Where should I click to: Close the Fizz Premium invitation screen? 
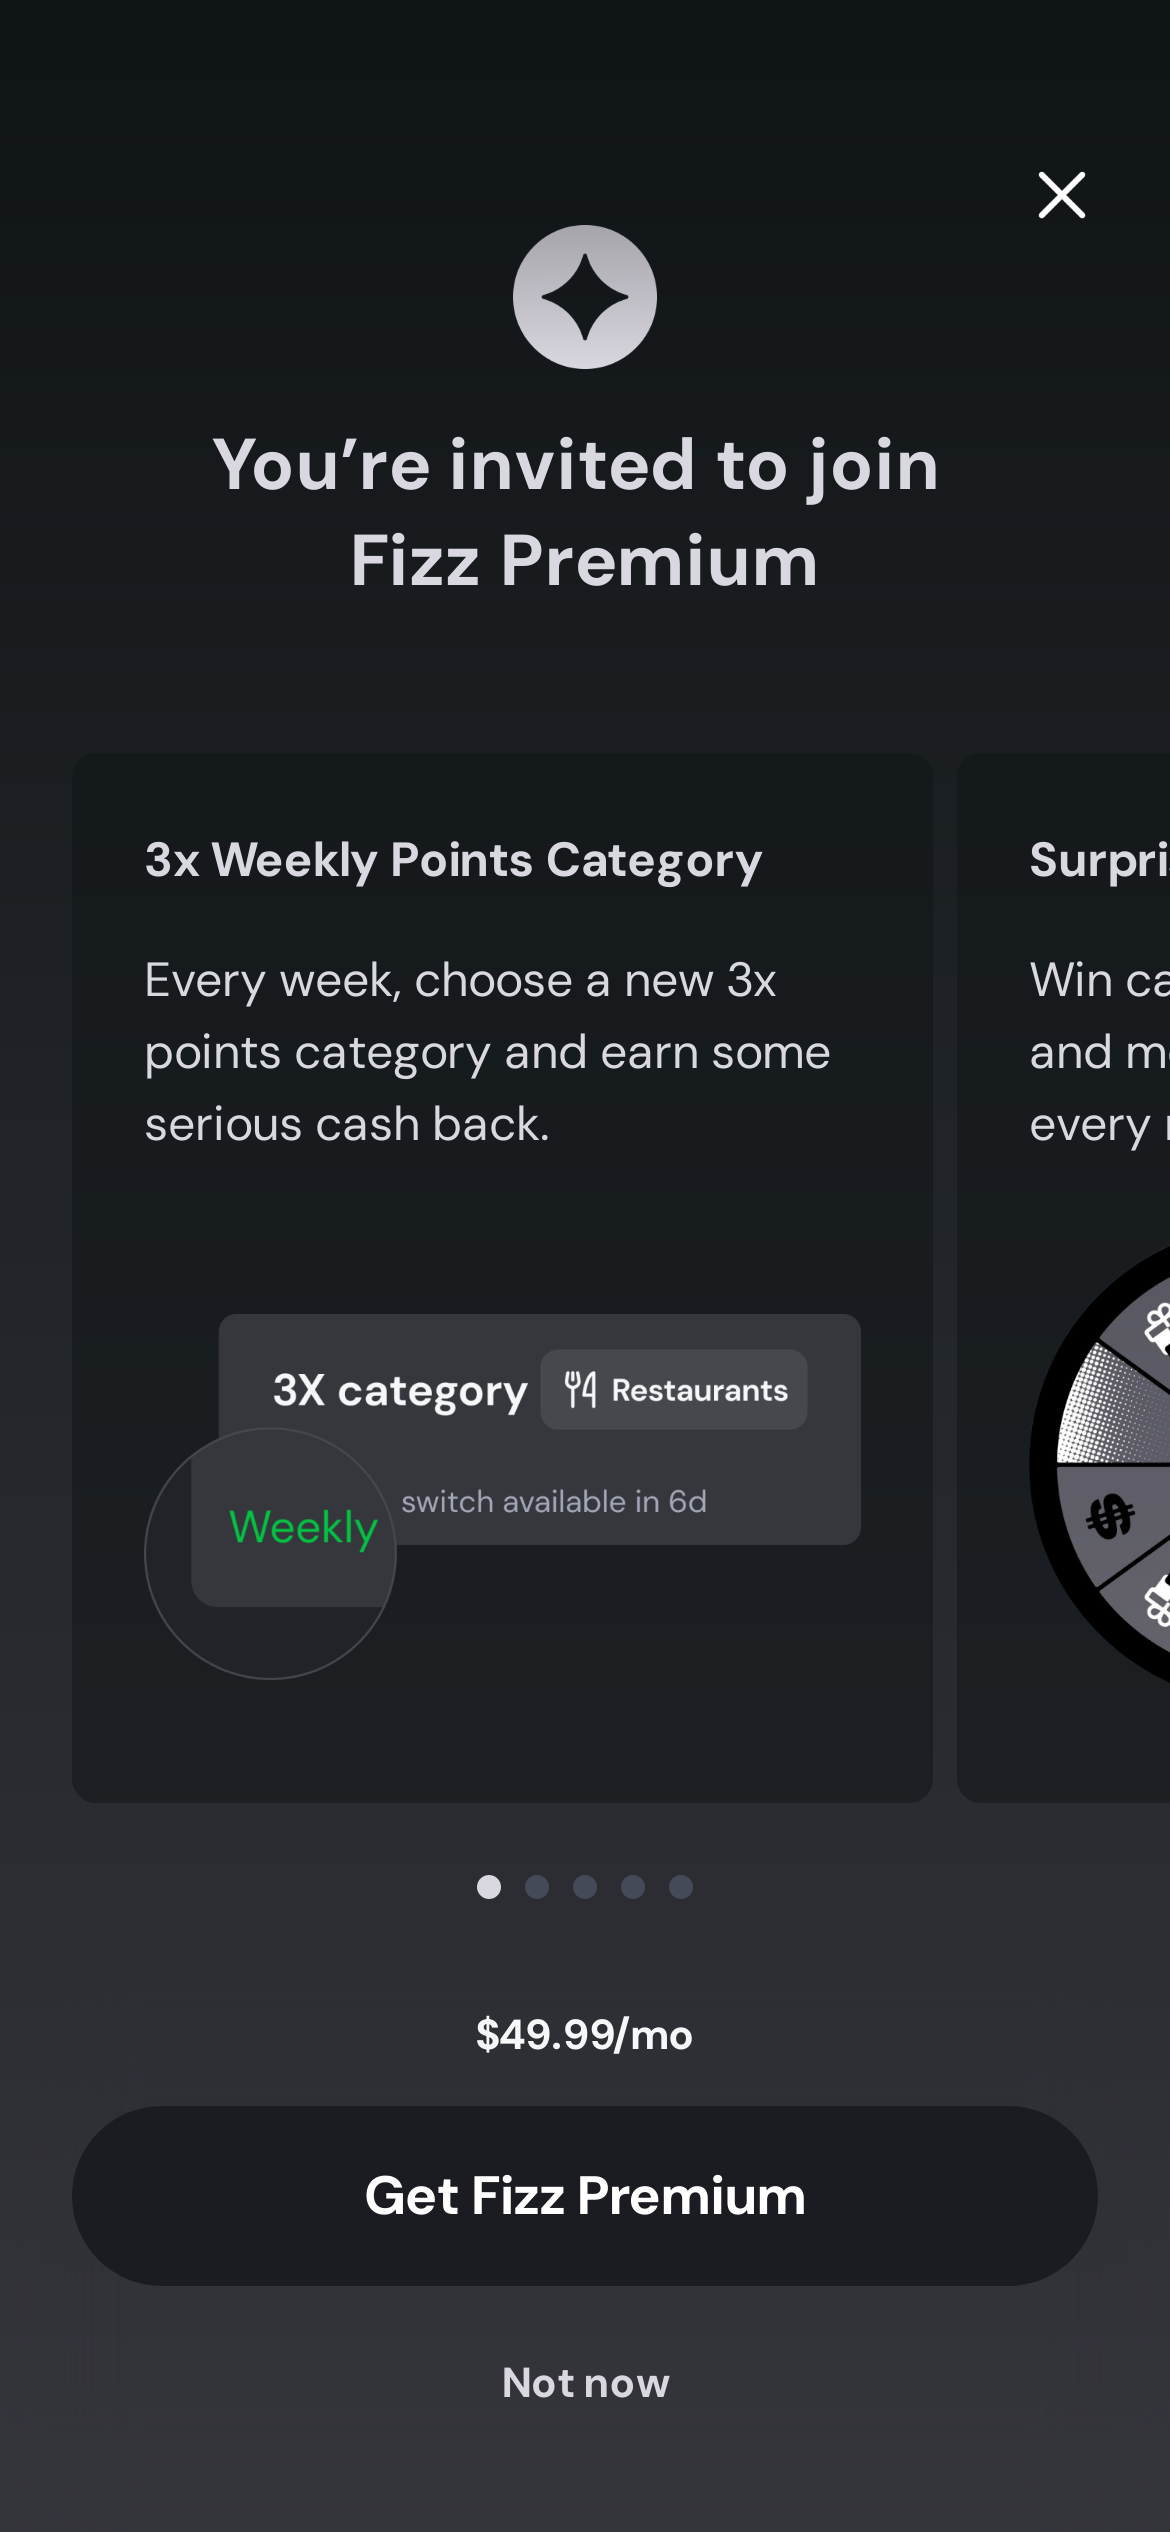1061,195
